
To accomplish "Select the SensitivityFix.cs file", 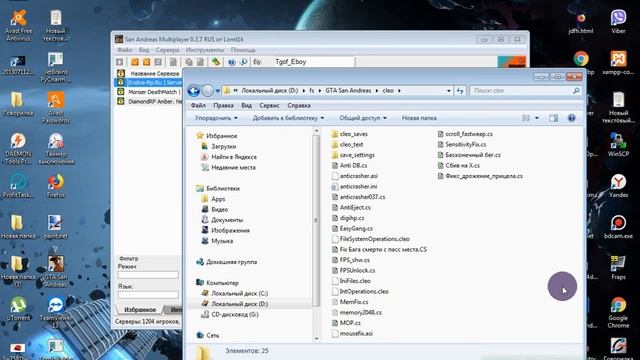I will tap(462, 144).
